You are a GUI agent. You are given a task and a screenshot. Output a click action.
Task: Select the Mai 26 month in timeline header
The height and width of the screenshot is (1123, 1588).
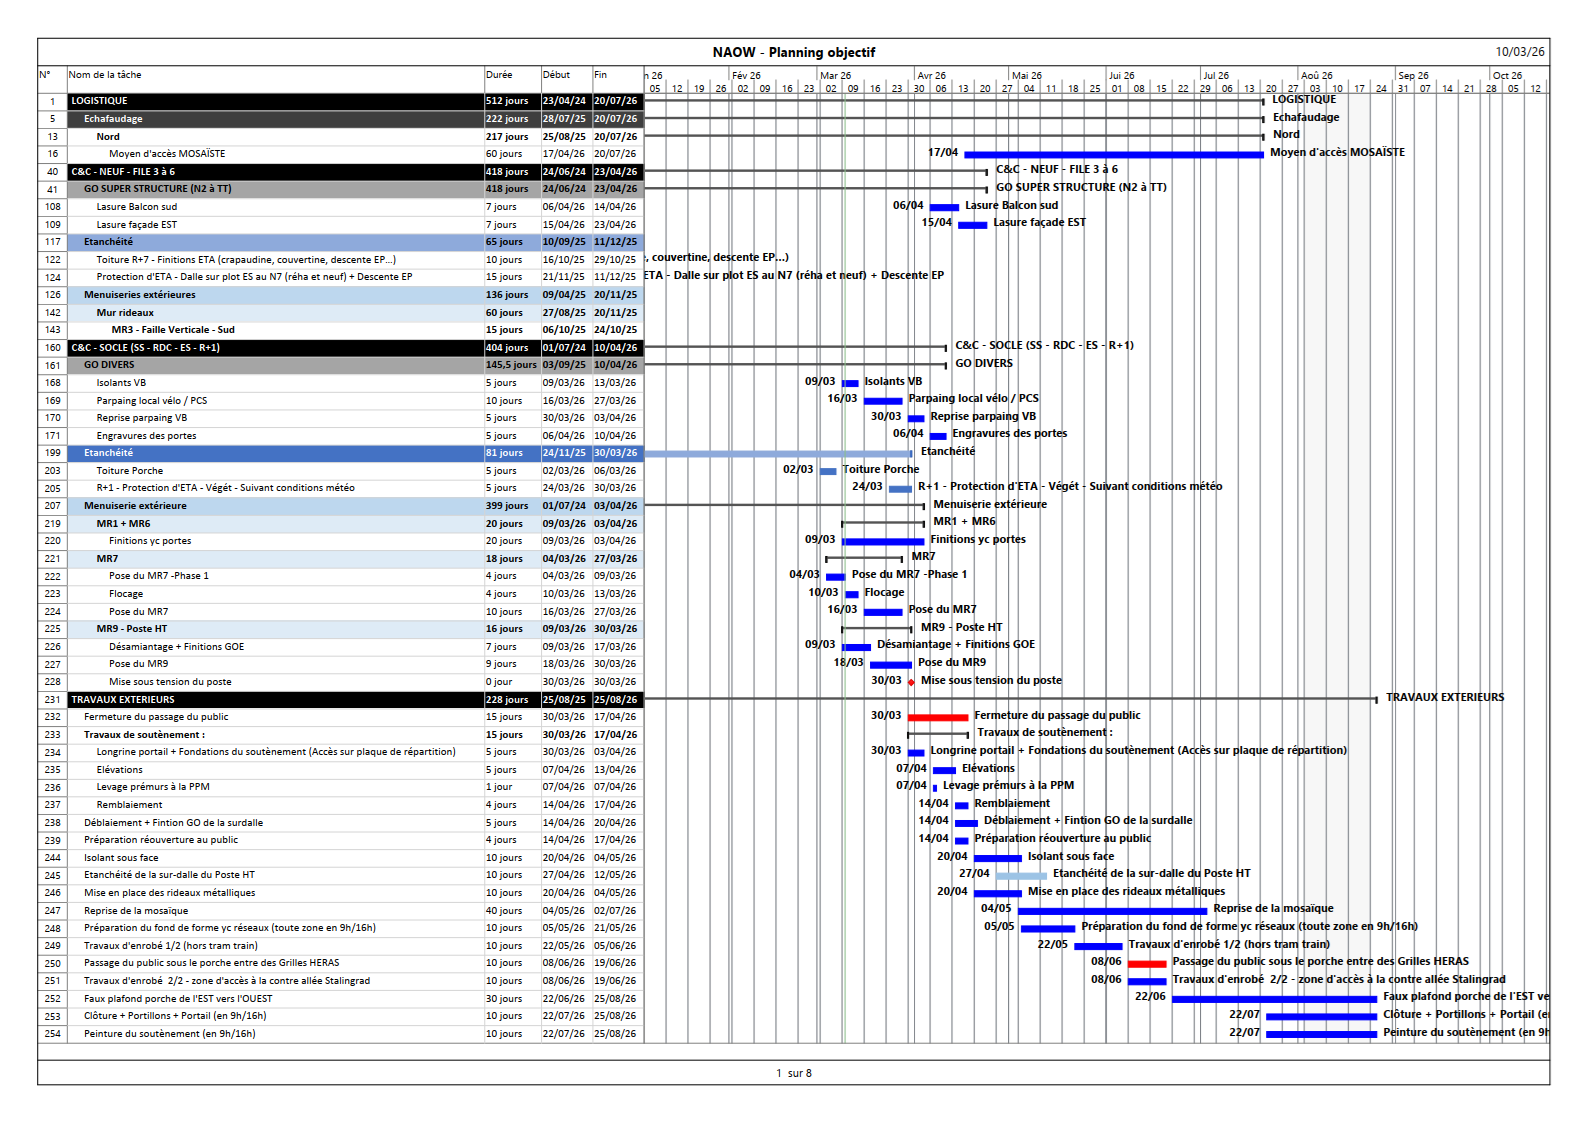[x=1026, y=75]
